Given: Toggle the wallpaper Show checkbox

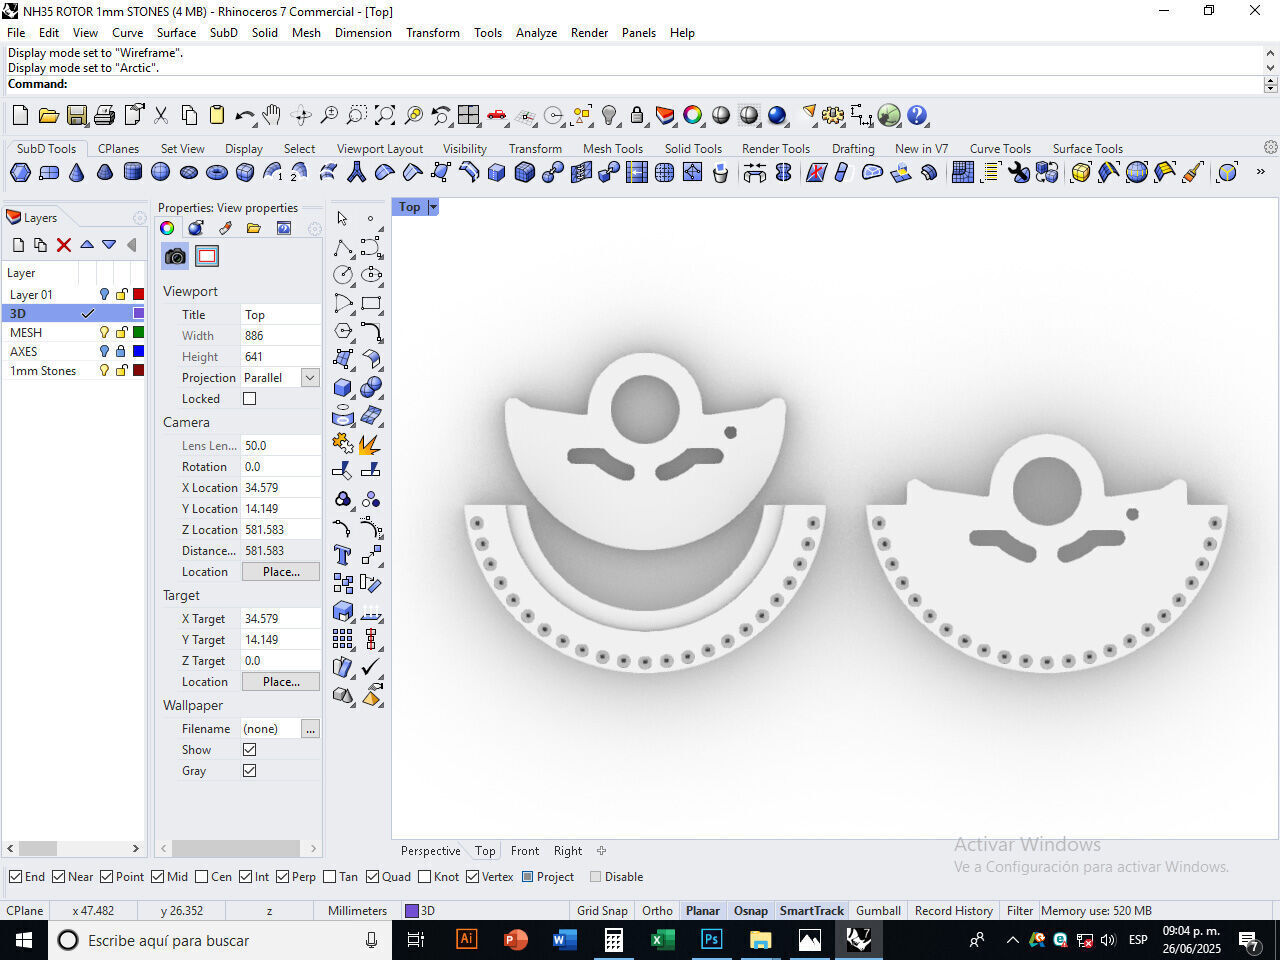Looking at the screenshot, I should [249, 750].
